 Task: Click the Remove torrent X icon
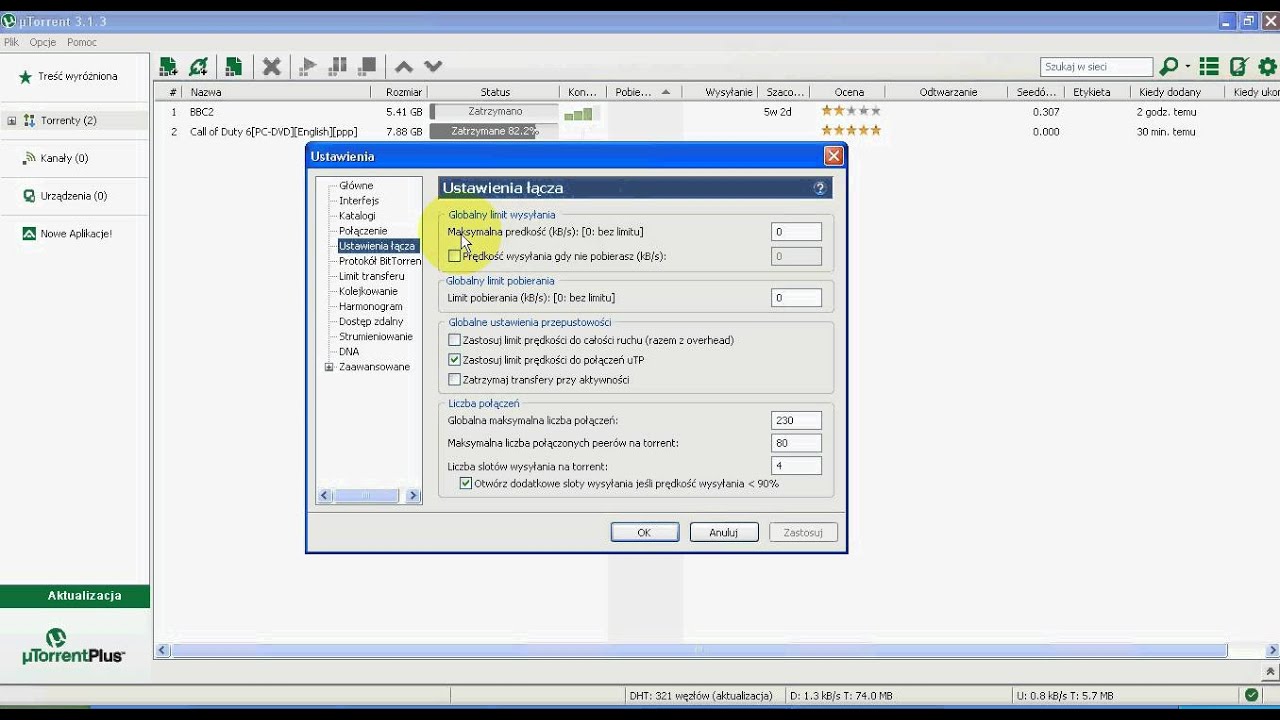click(x=271, y=67)
